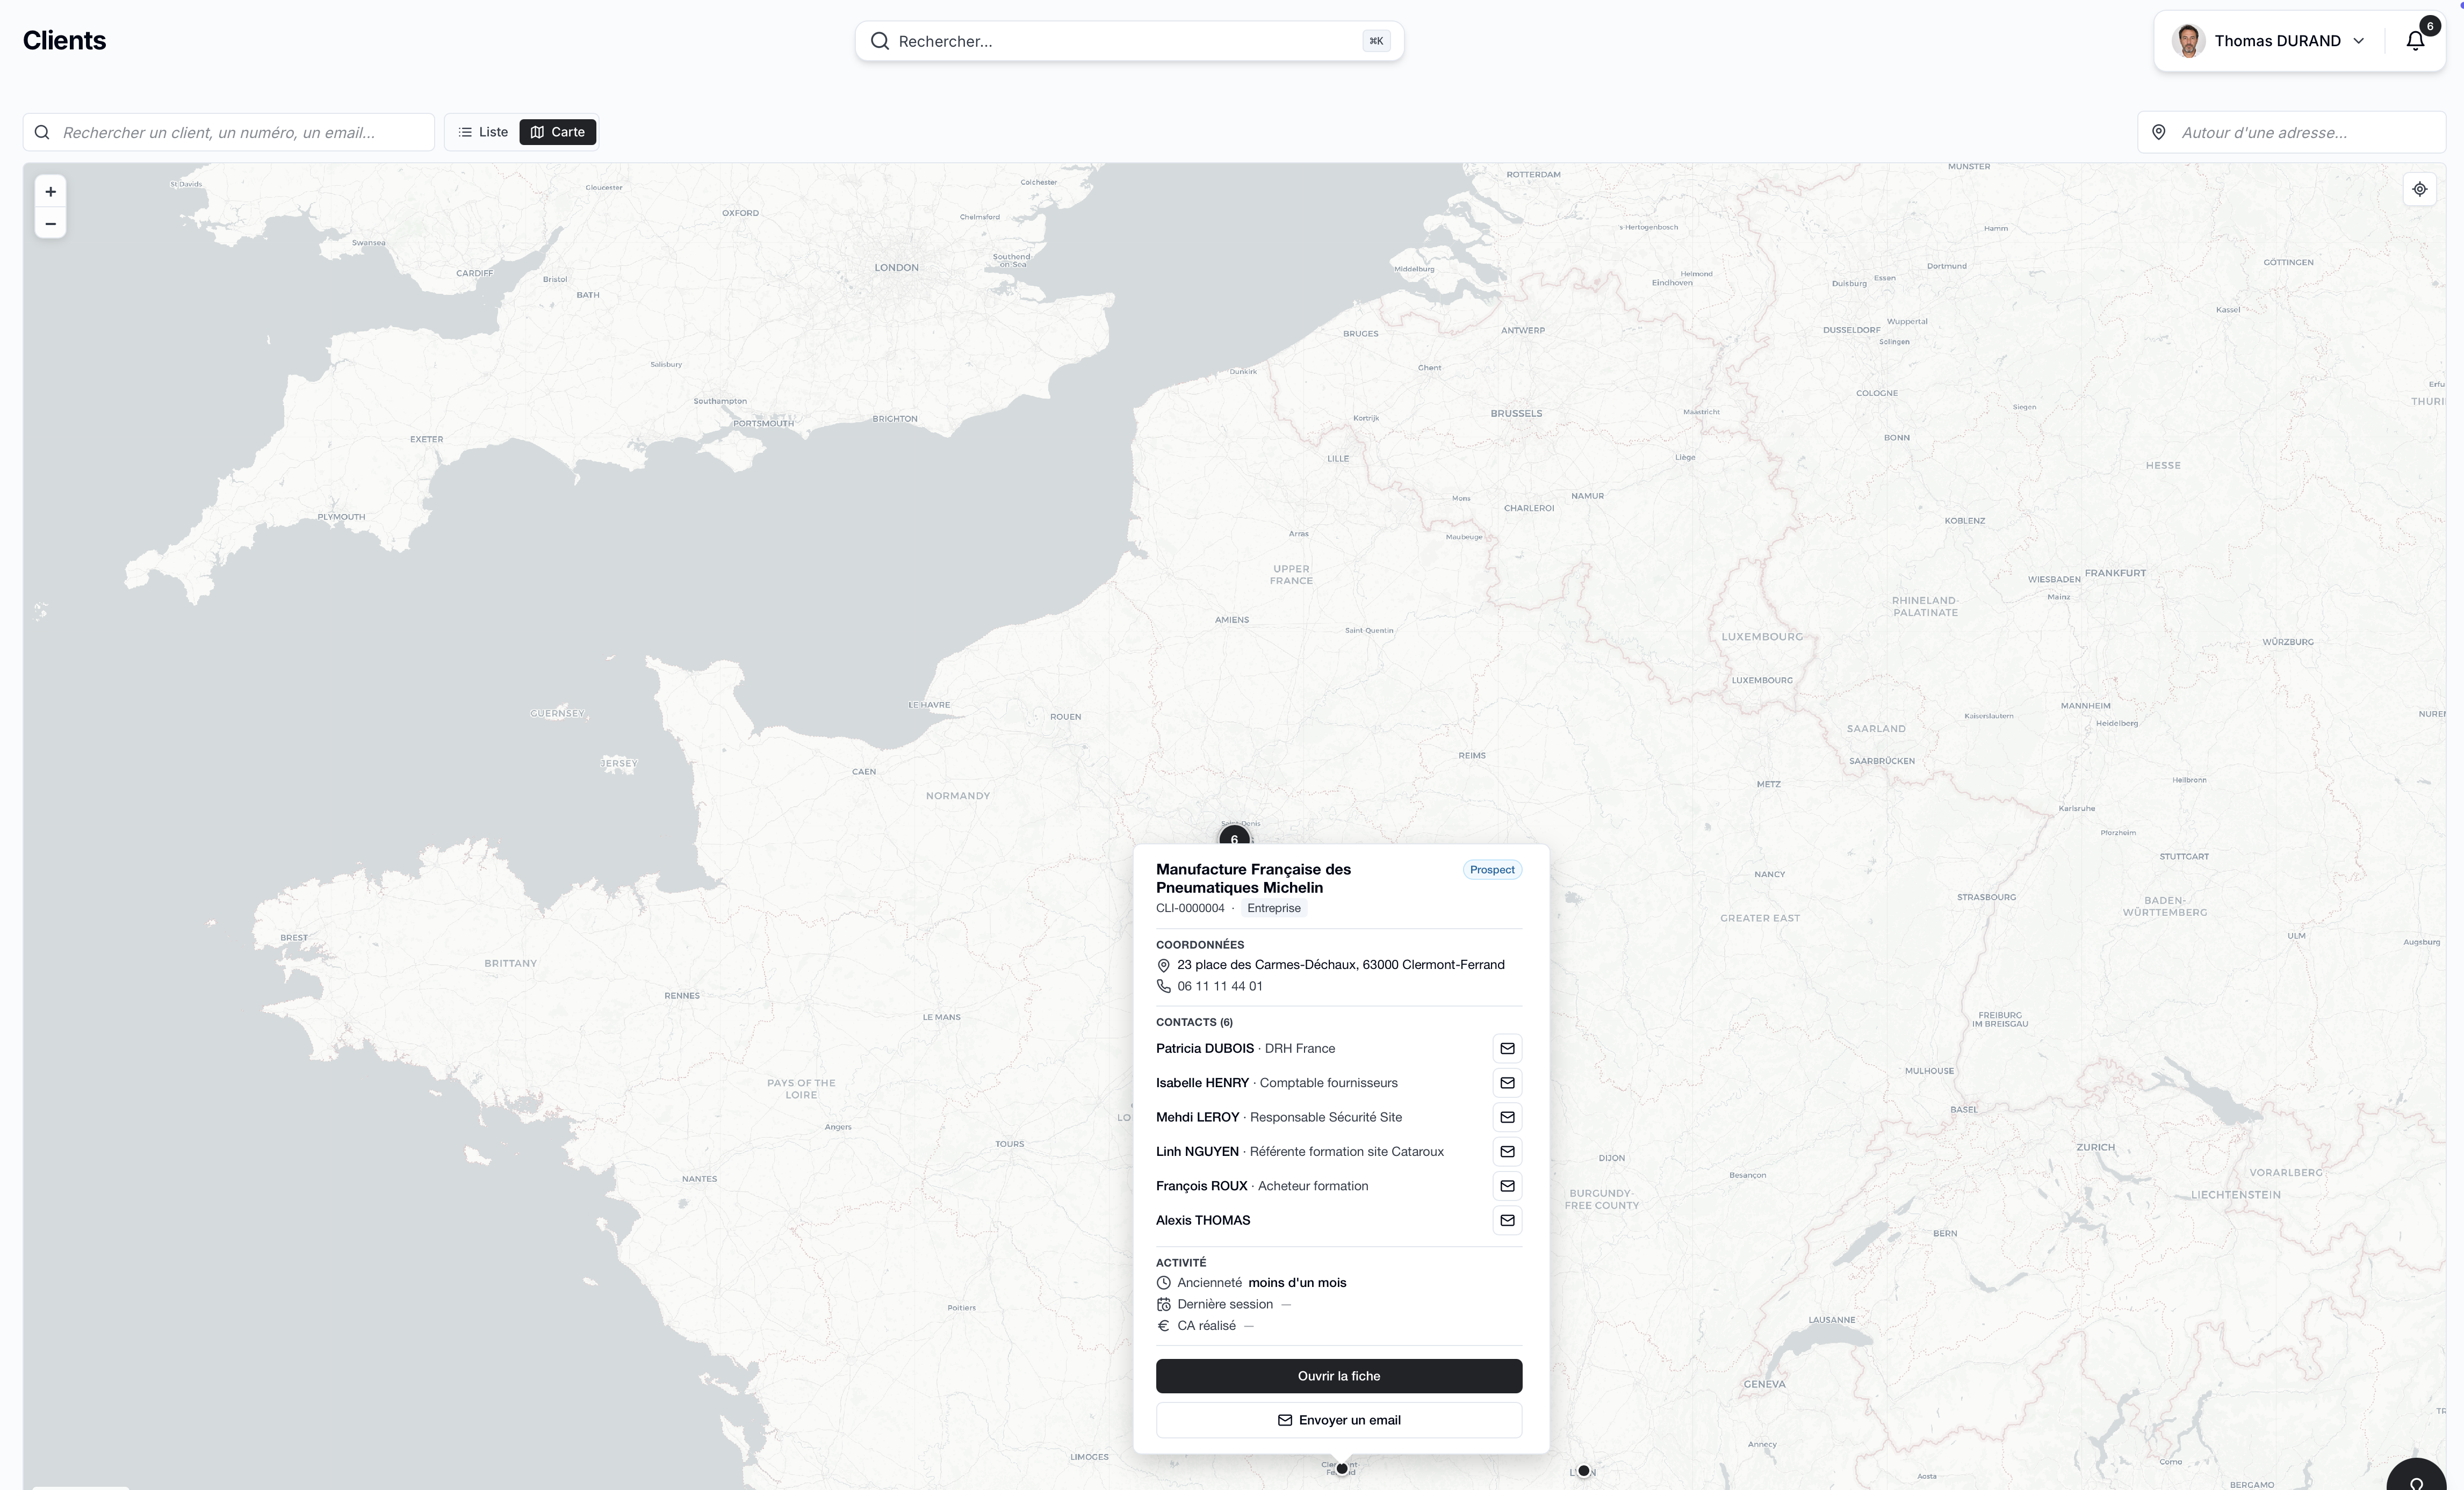
Task: Zoom in on the map
Action: (x=50, y=192)
